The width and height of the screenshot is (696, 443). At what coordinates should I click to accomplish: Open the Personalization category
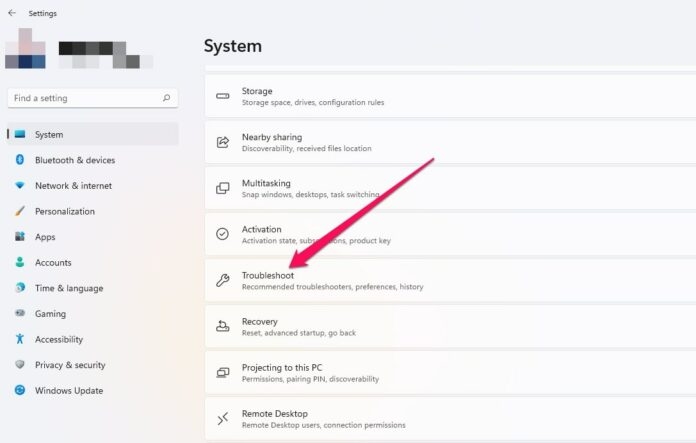click(x=64, y=212)
